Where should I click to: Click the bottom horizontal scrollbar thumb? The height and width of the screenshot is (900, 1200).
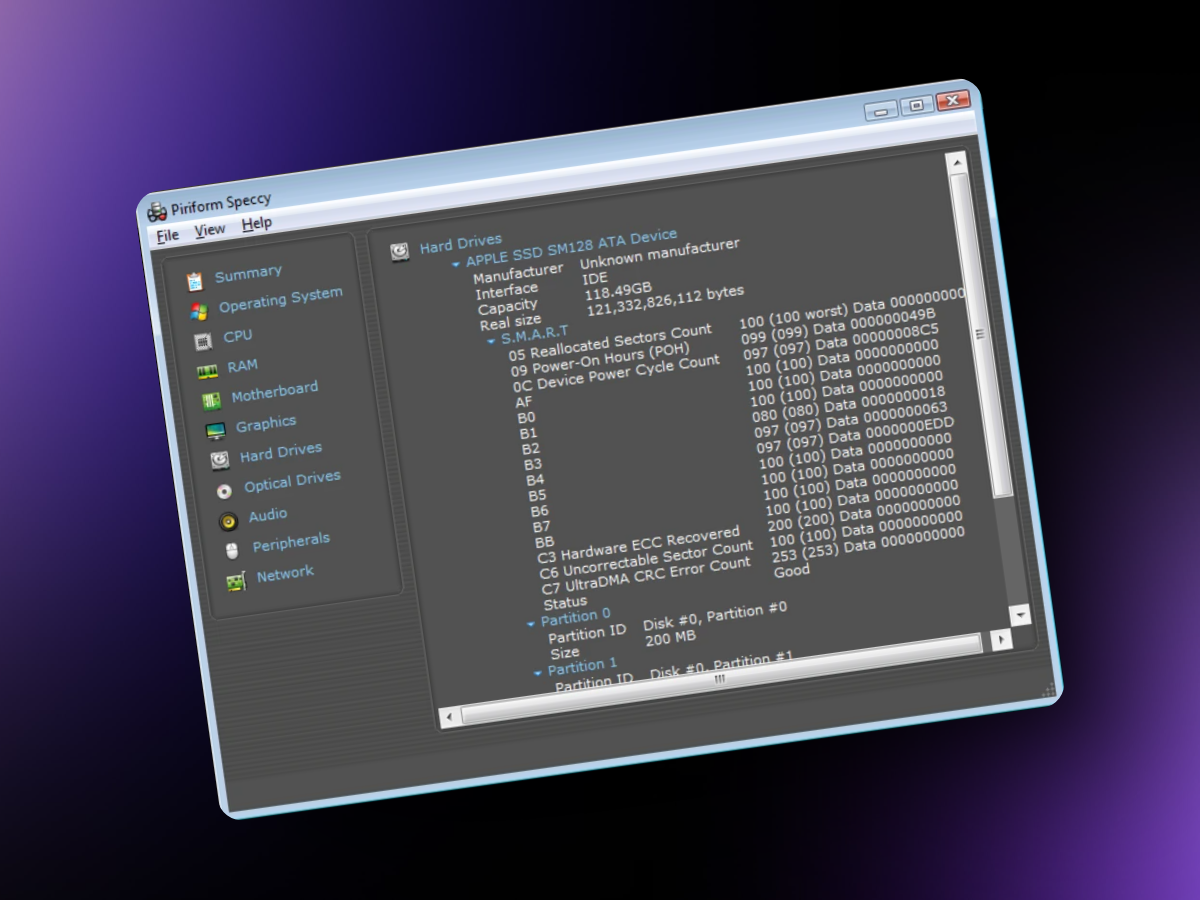tap(721, 678)
